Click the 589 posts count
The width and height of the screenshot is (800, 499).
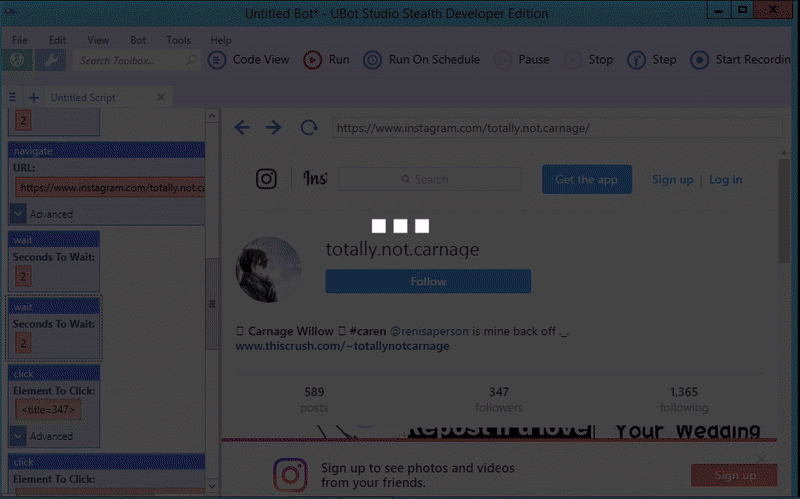(314, 400)
